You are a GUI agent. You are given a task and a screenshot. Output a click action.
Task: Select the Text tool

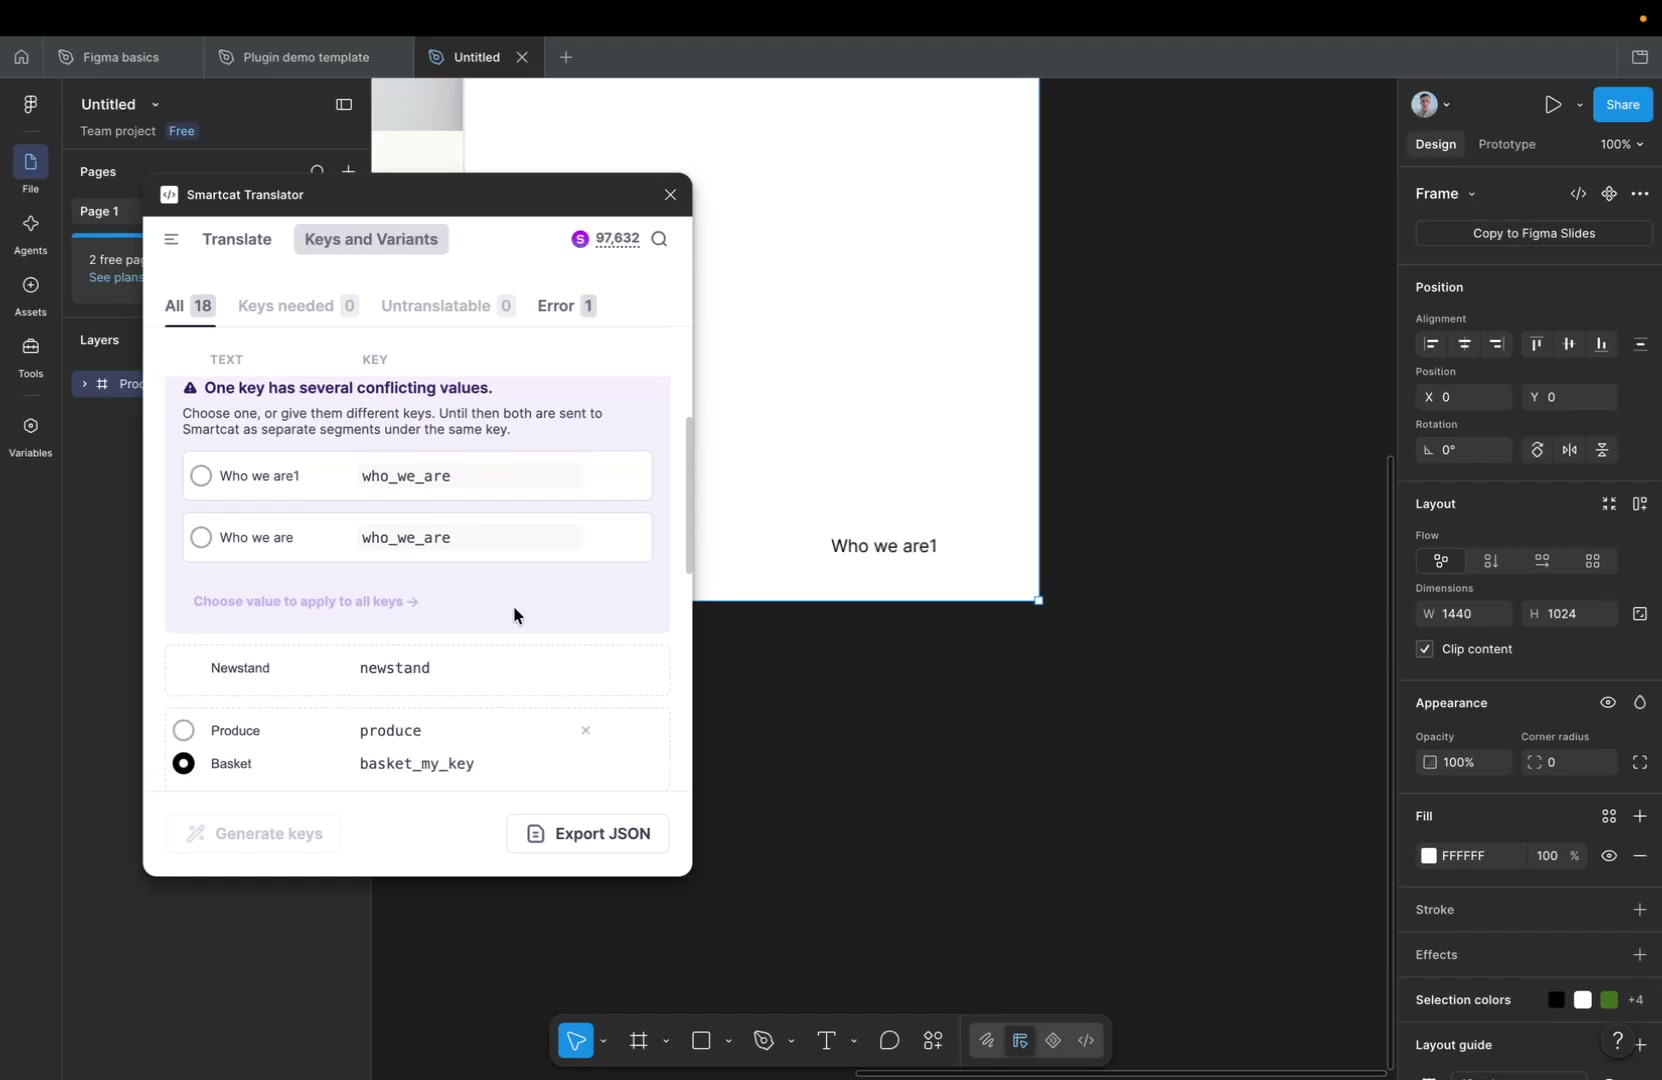(x=826, y=1041)
